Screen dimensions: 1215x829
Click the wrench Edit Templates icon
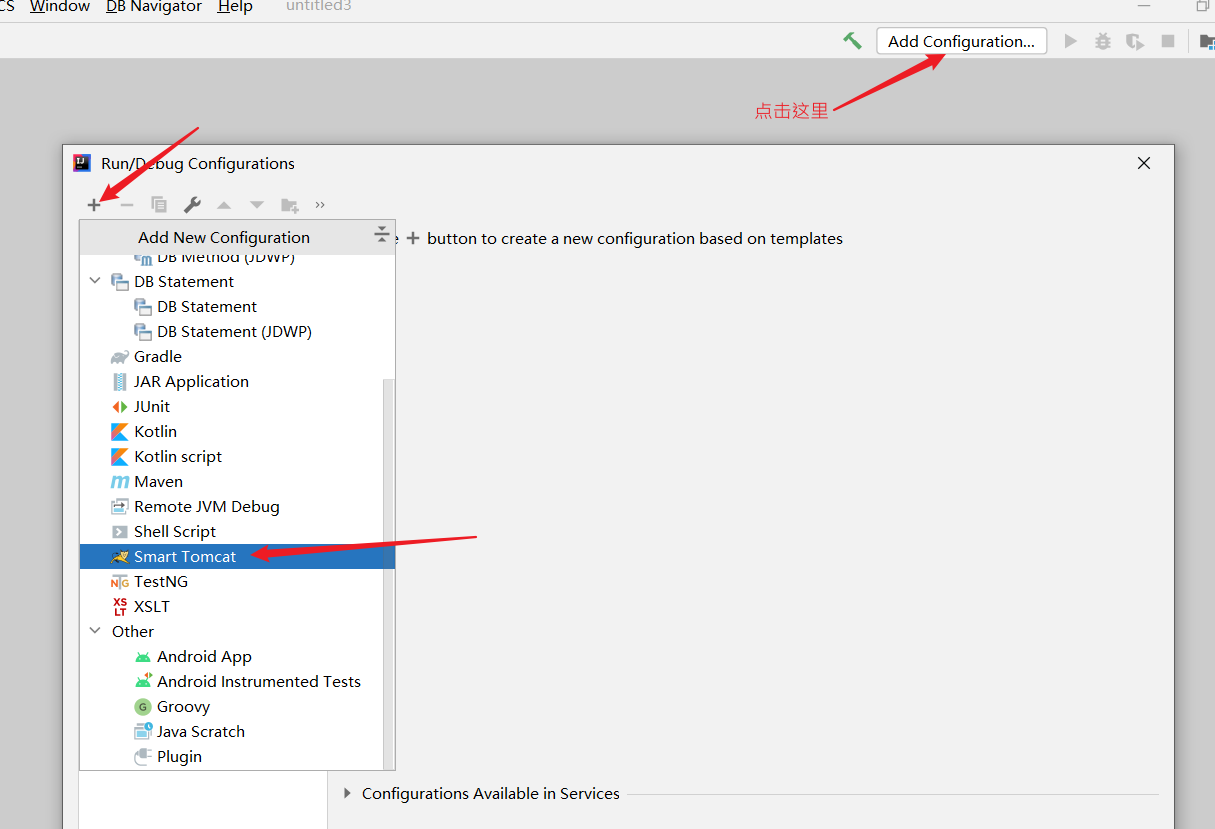[192, 205]
